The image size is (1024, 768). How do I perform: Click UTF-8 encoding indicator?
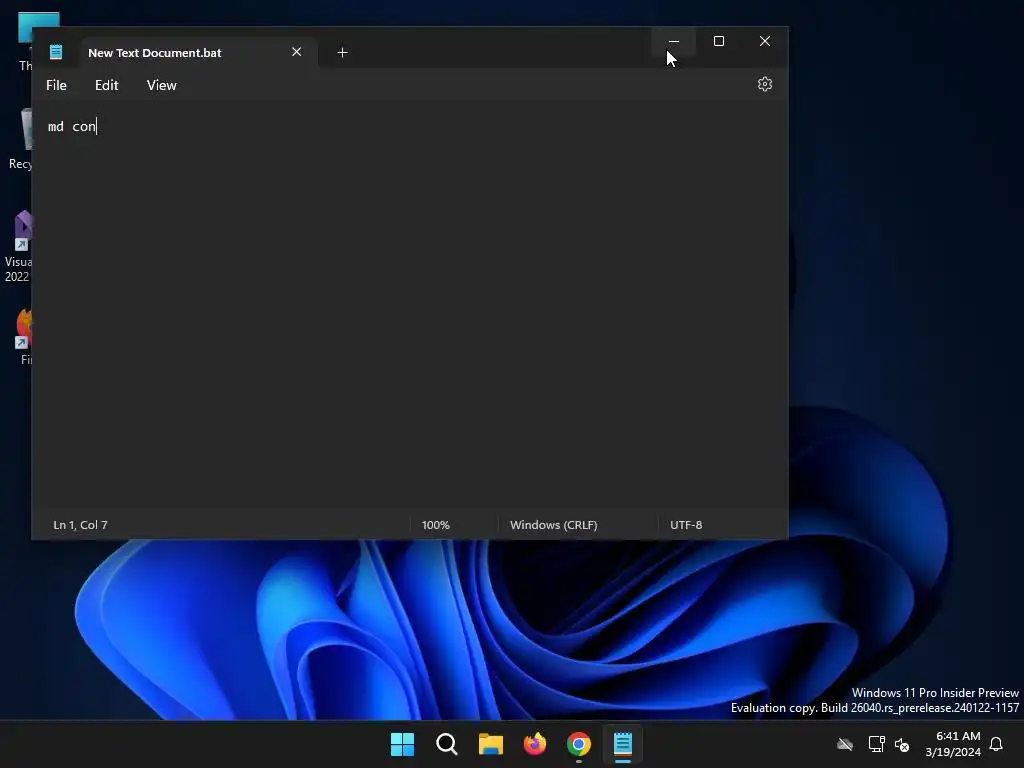(x=686, y=524)
